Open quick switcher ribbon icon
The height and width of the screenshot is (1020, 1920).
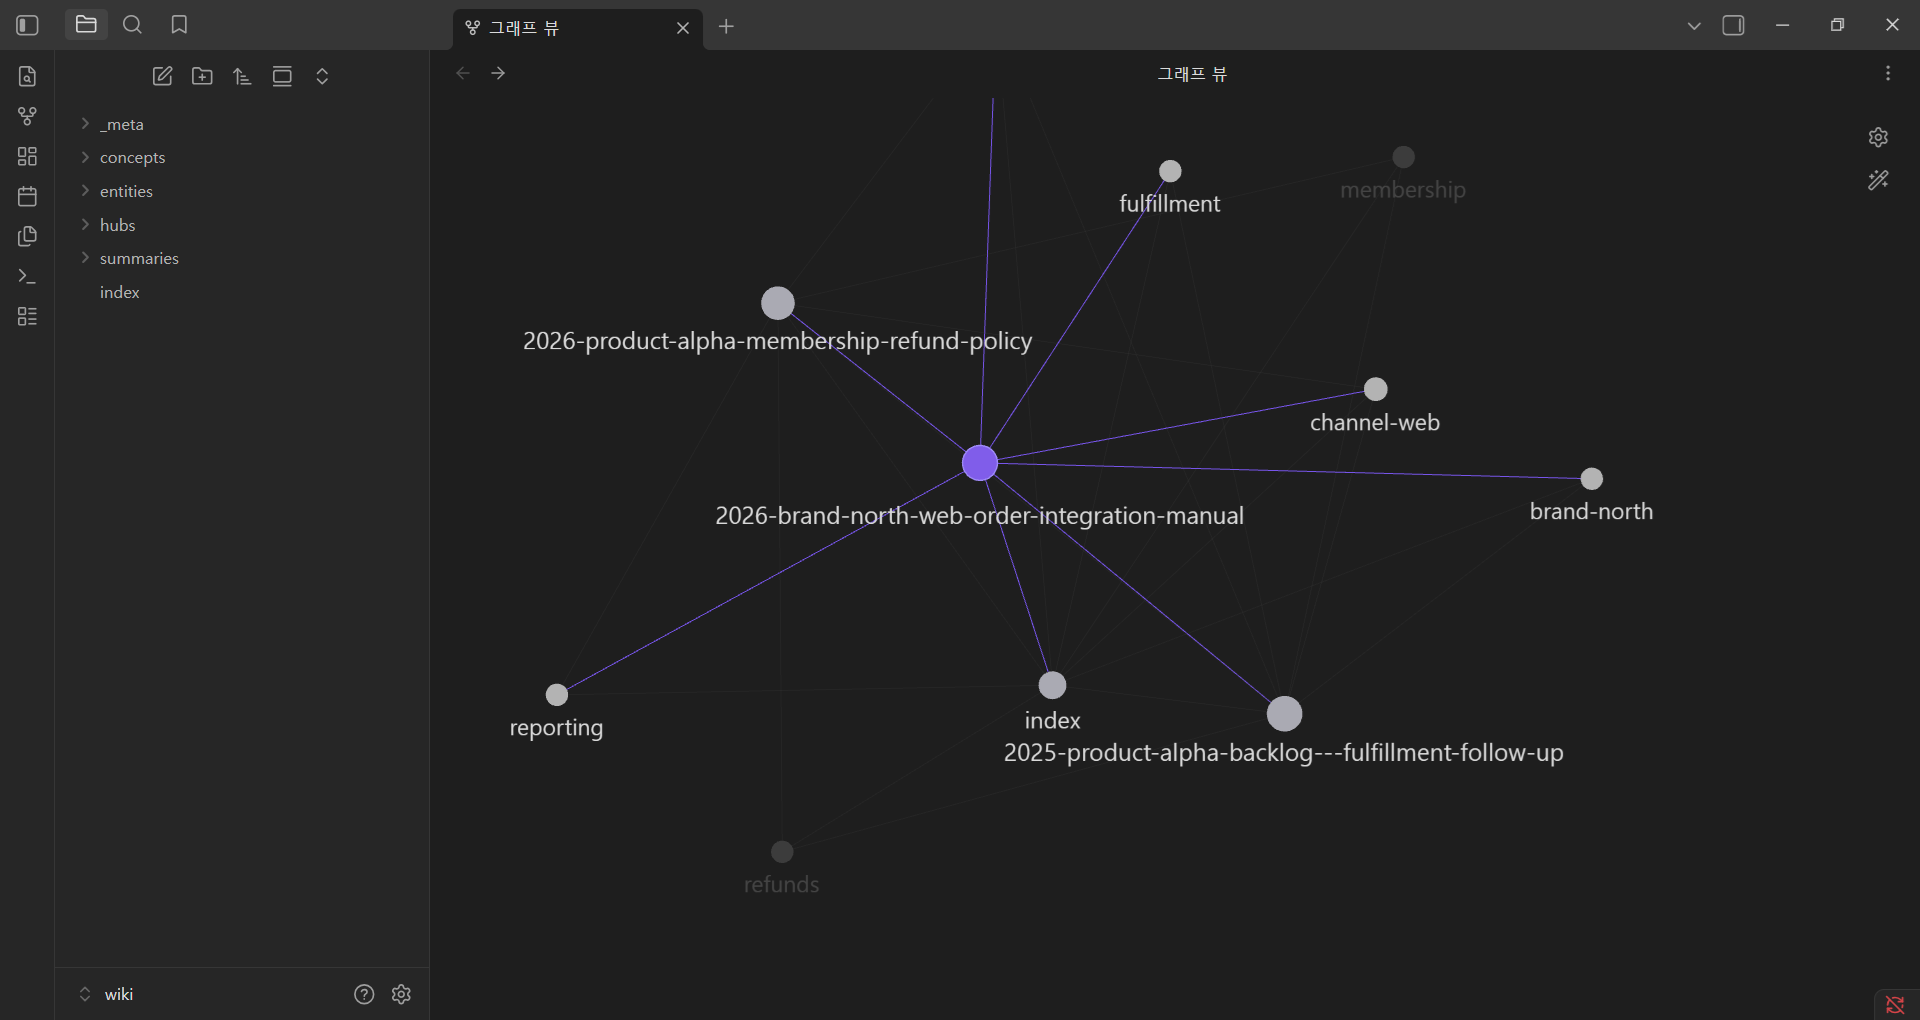28,76
